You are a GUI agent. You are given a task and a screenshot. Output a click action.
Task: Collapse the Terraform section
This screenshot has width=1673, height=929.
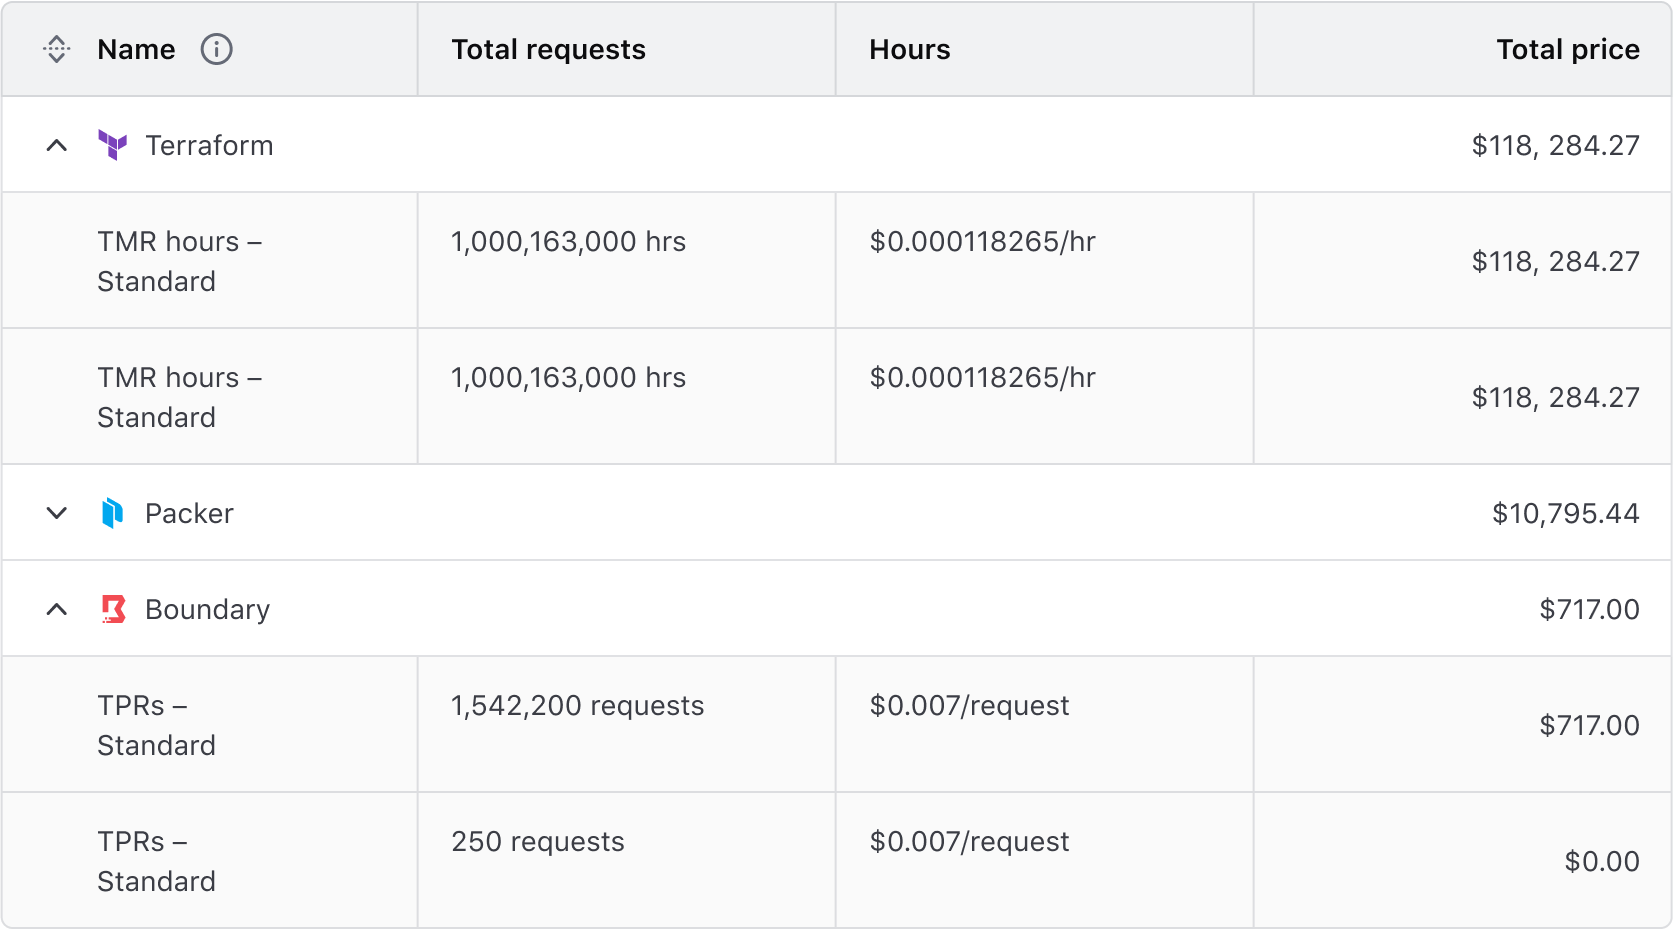[x=57, y=145]
